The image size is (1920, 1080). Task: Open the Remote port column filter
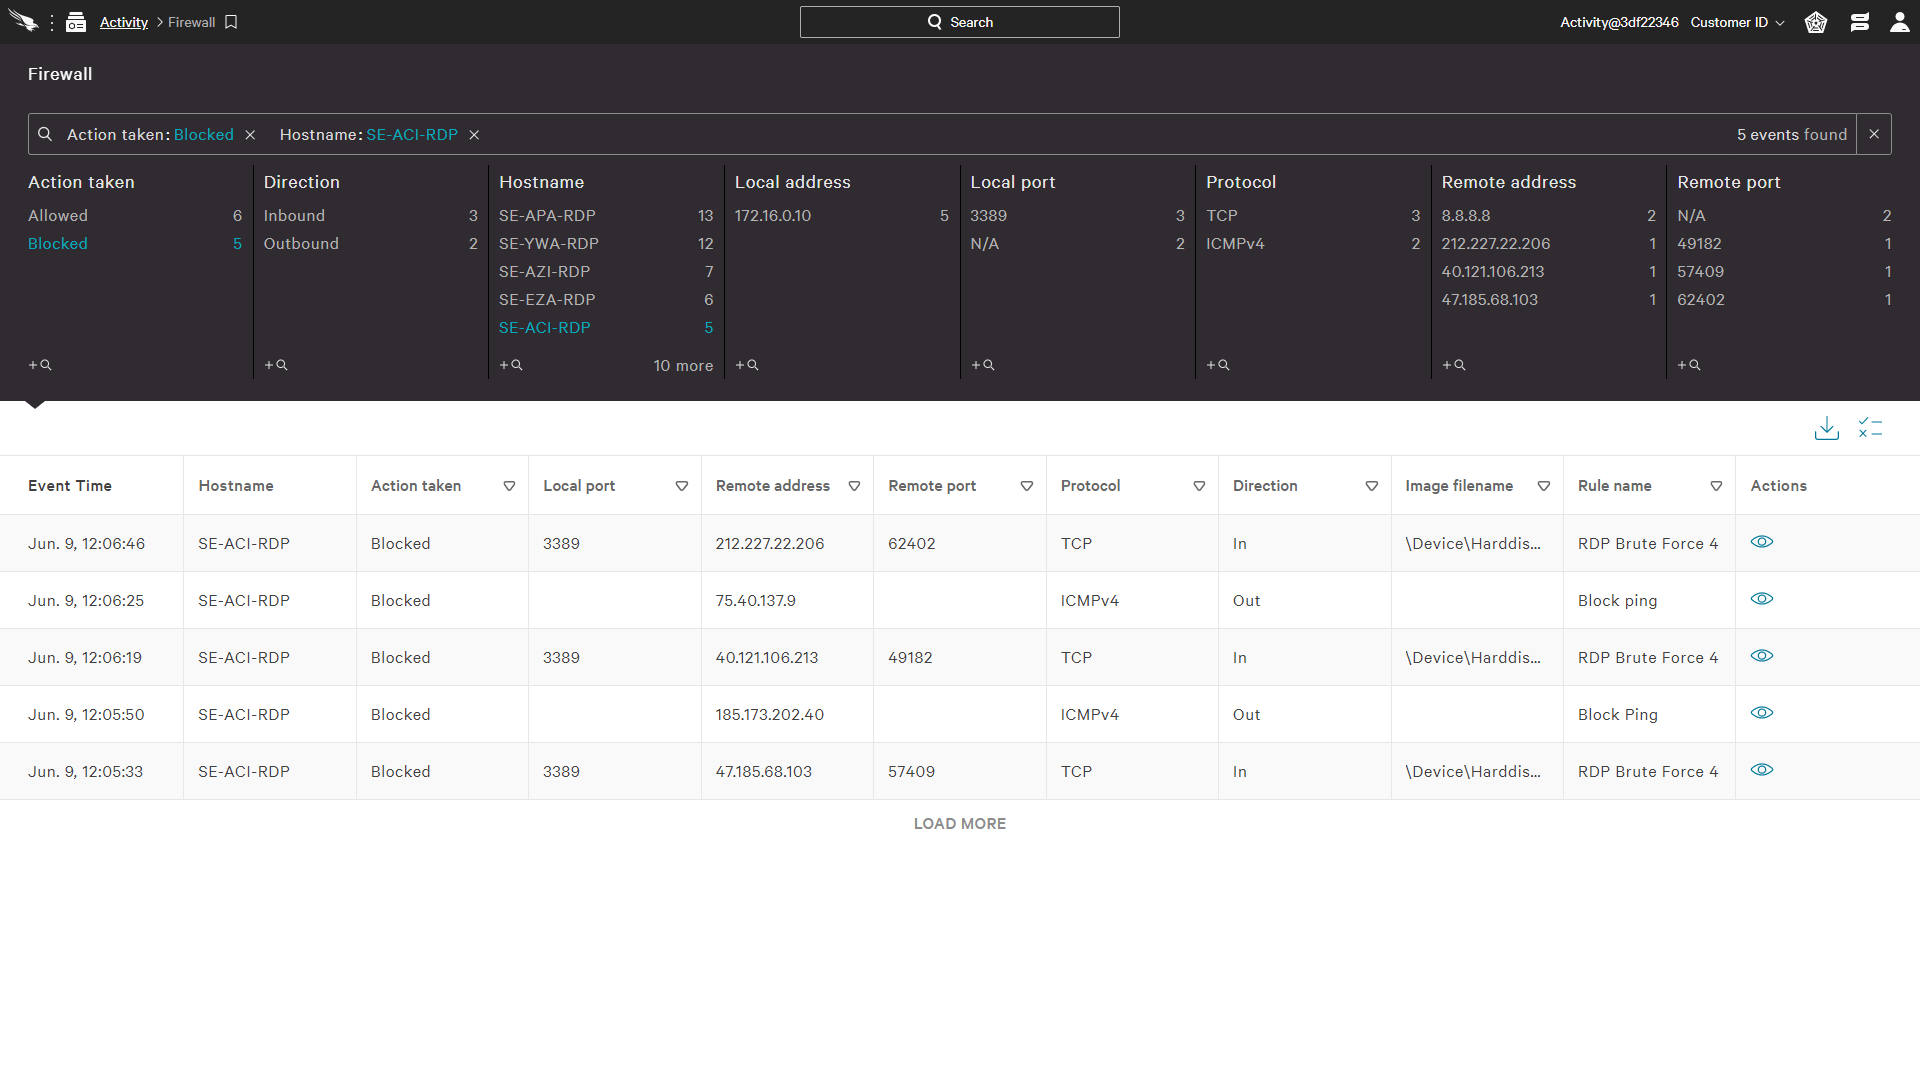tap(1027, 486)
